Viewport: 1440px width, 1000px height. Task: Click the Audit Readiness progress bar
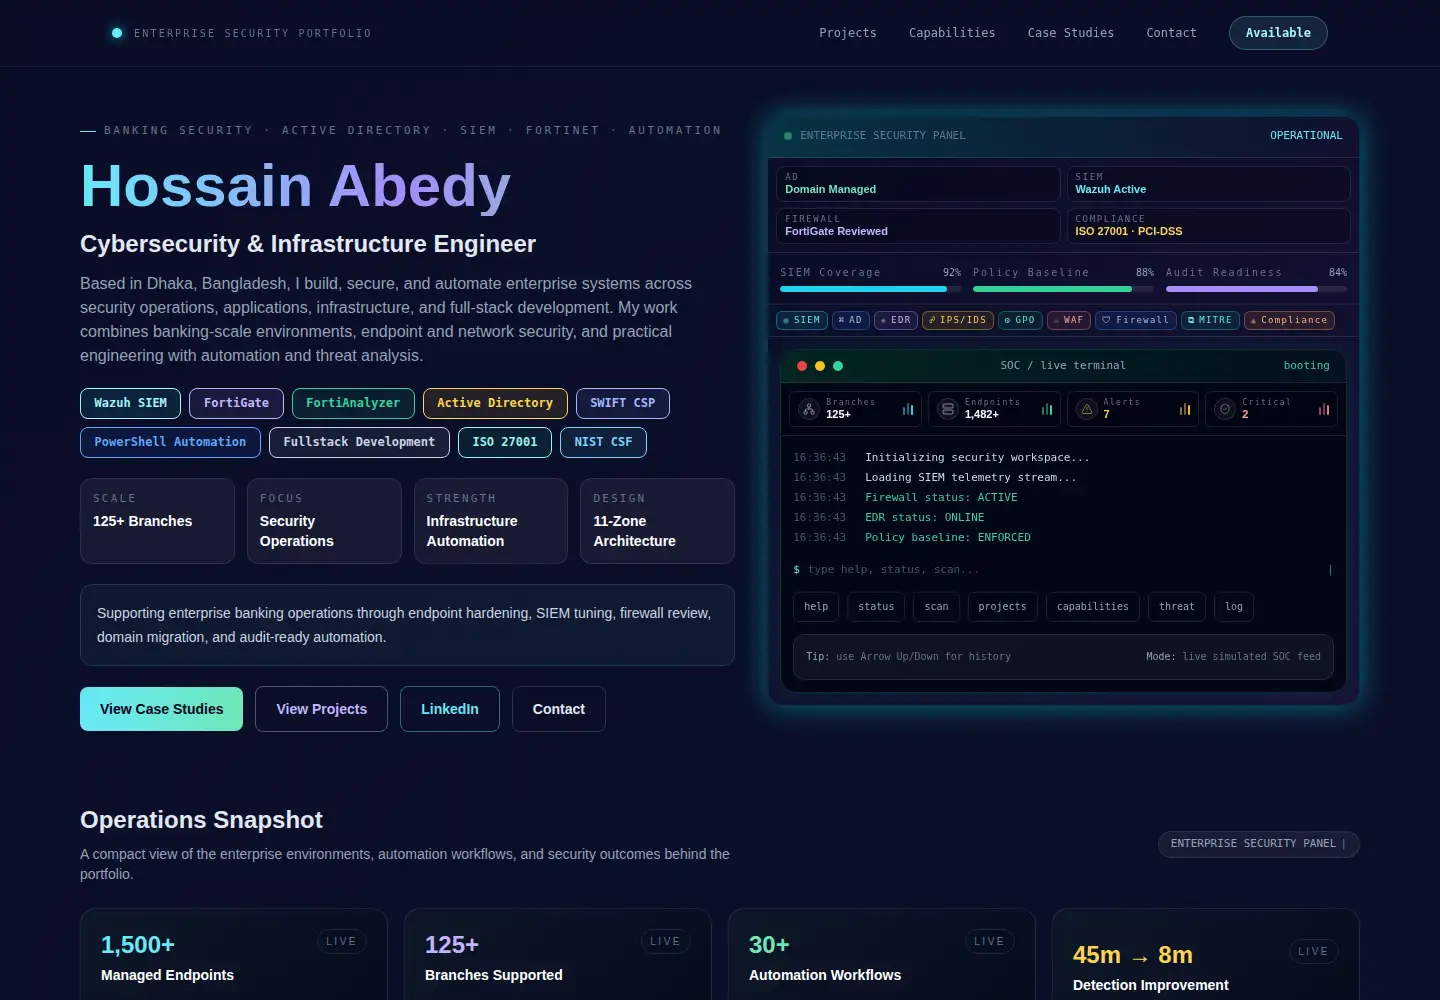pyautogui.click(x=1256, y=289)
